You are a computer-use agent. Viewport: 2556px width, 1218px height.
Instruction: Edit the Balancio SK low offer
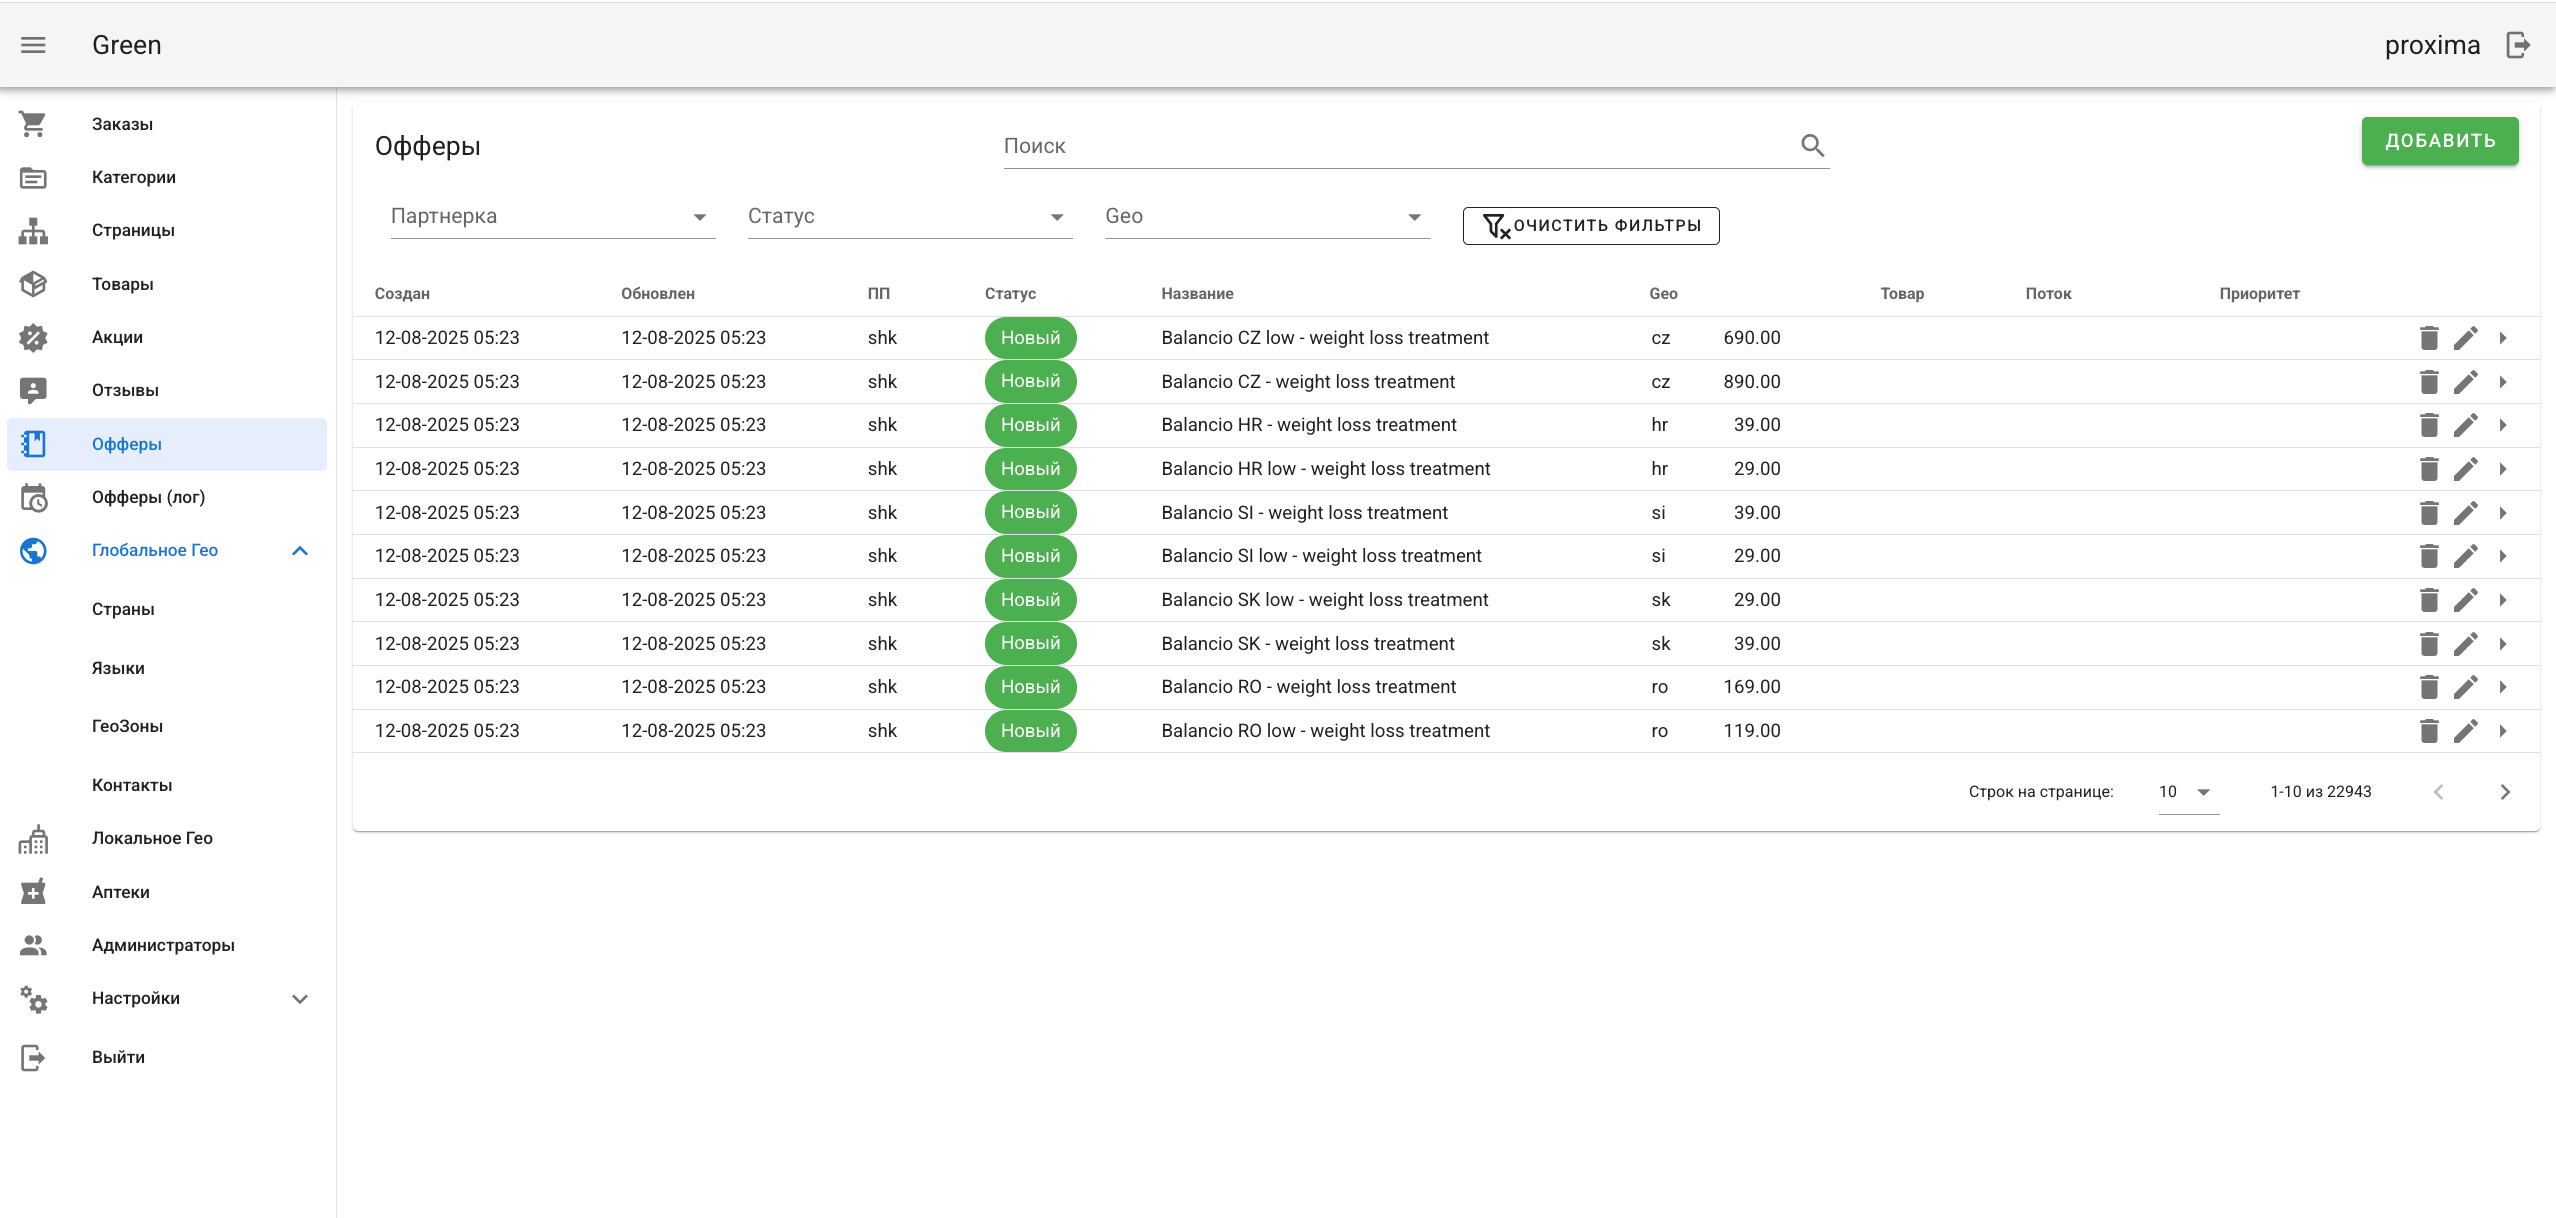click(2465, 600)
